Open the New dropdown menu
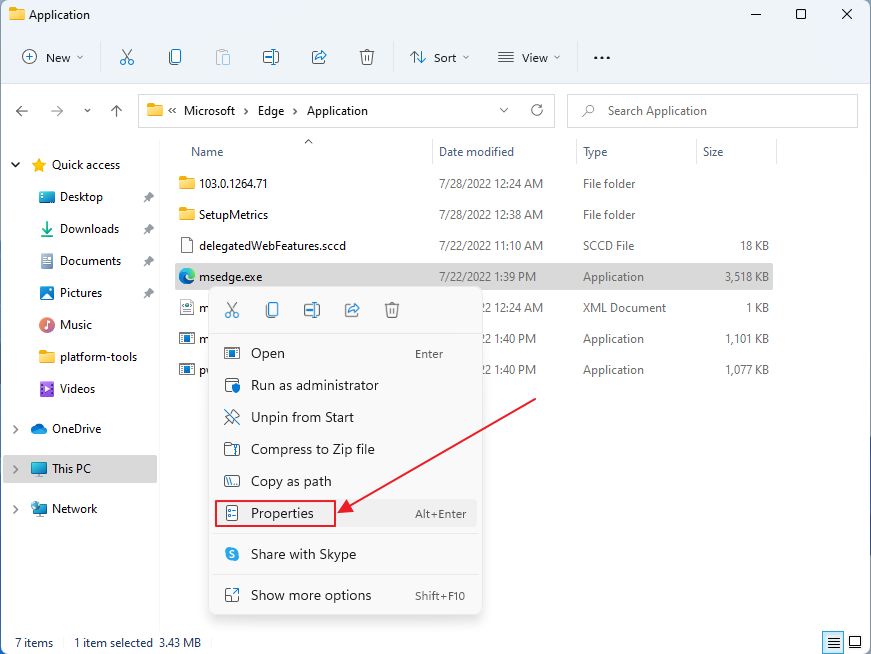 pyautogui.click(x=53, y=58)
